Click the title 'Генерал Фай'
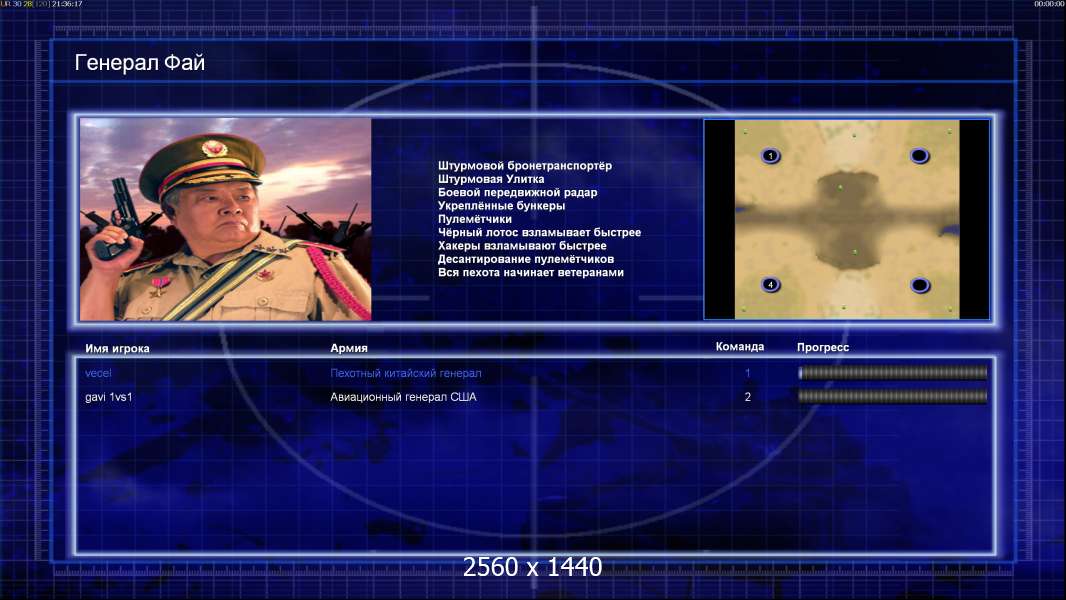Viewport: 1066px width, 600px height. coord(139,63)
